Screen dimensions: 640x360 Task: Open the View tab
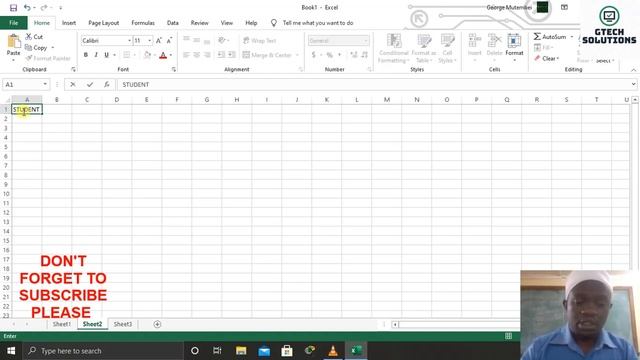(227, 23)
